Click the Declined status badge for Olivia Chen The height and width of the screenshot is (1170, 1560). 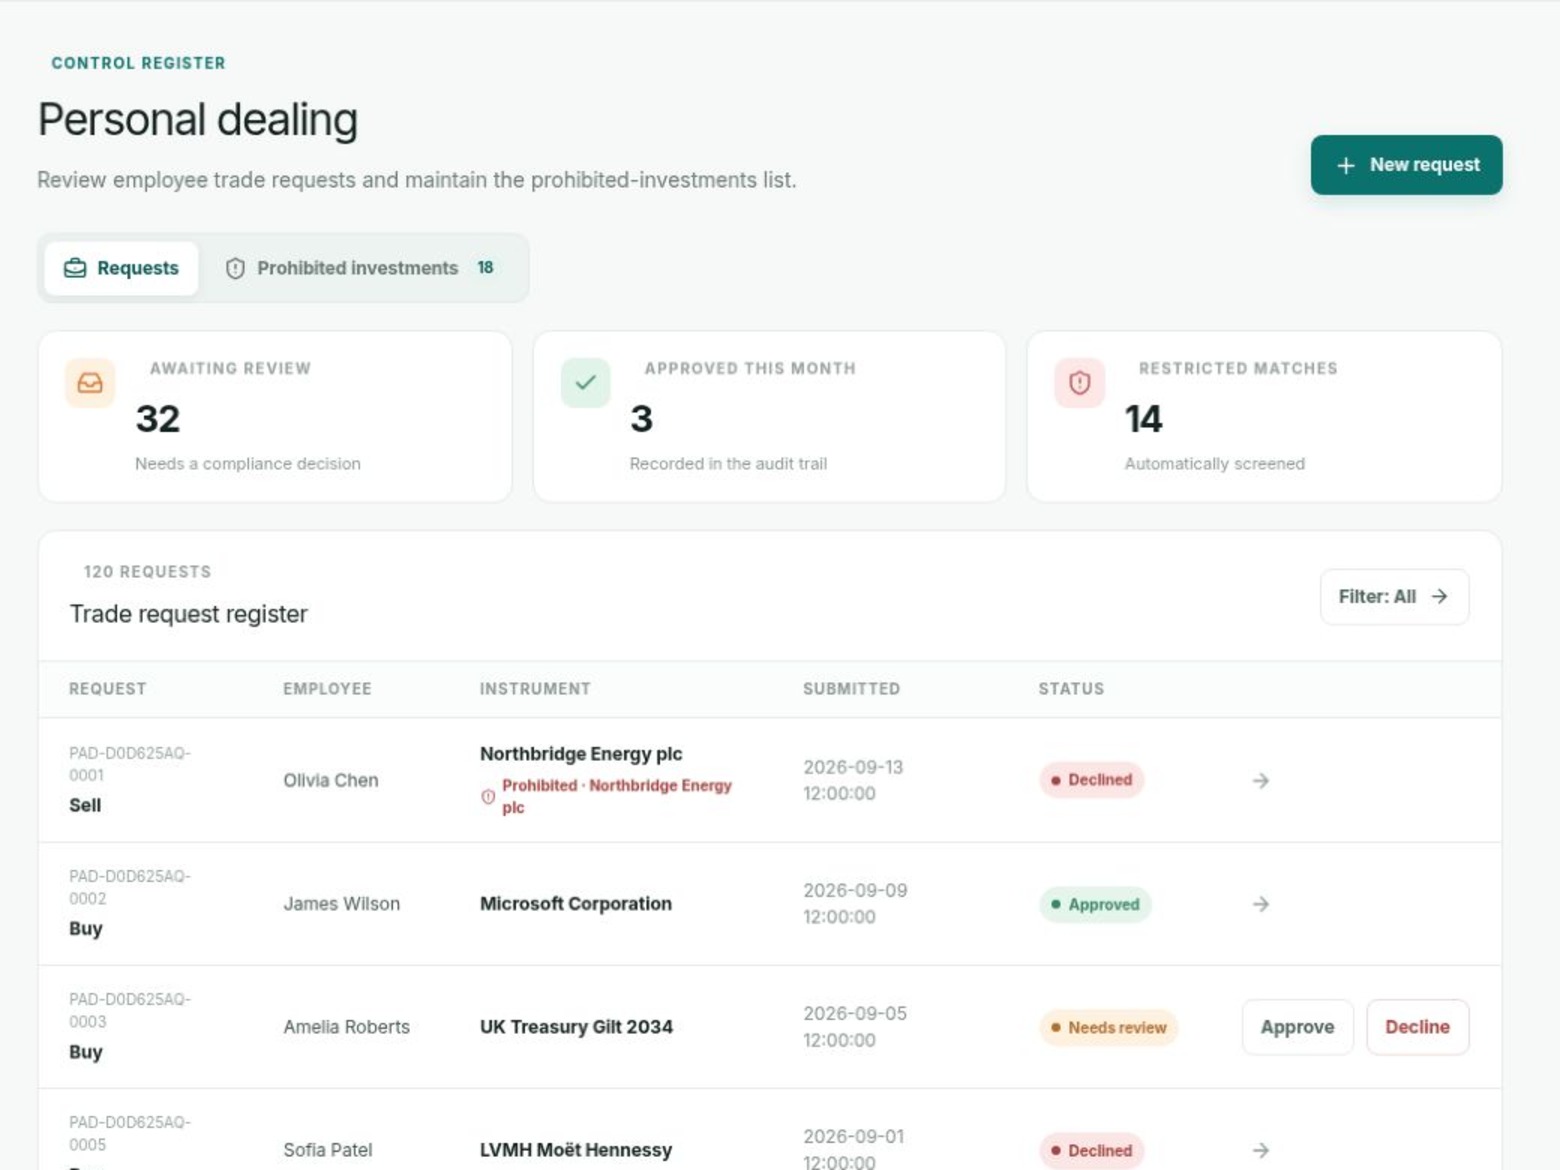[x=1091, y=780]
